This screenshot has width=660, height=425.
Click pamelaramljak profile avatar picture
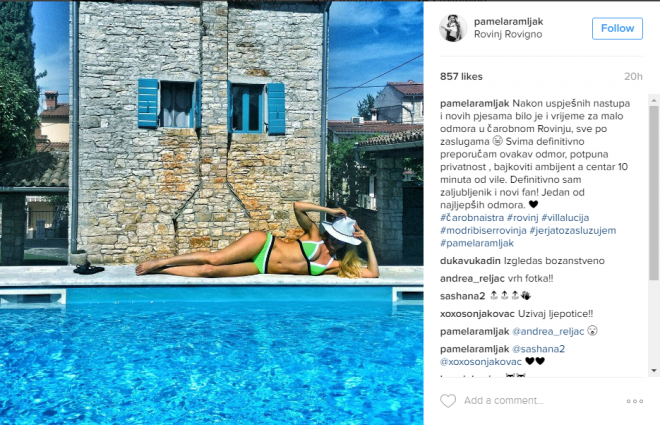tap(453, 28)
